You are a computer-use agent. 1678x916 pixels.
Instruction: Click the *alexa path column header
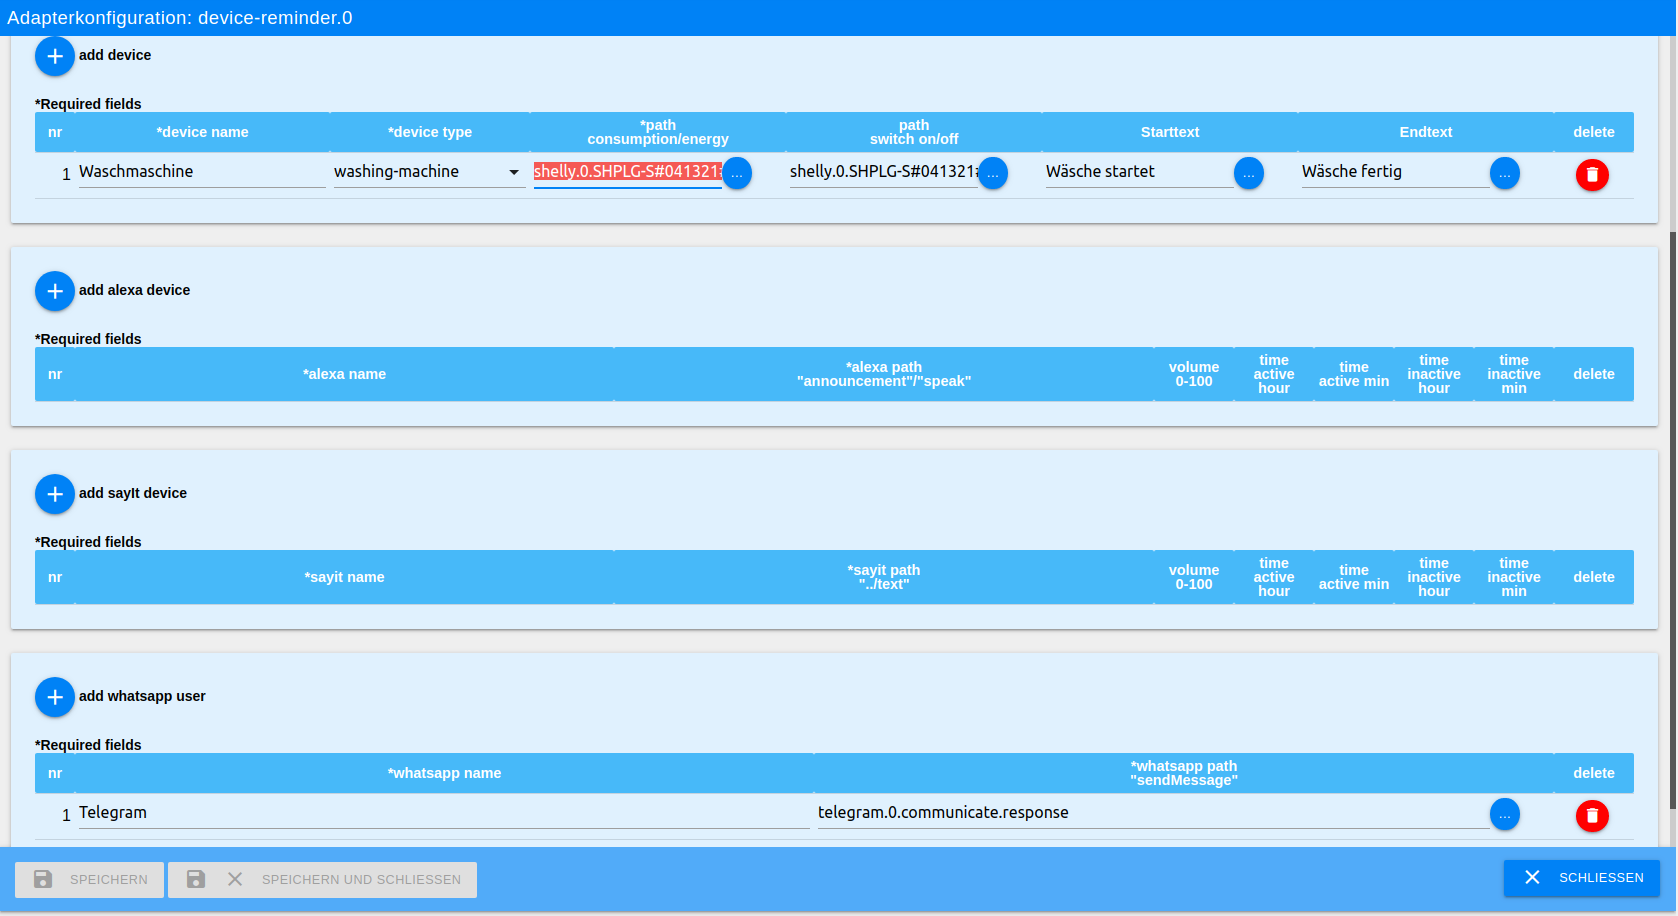(884, 374)
